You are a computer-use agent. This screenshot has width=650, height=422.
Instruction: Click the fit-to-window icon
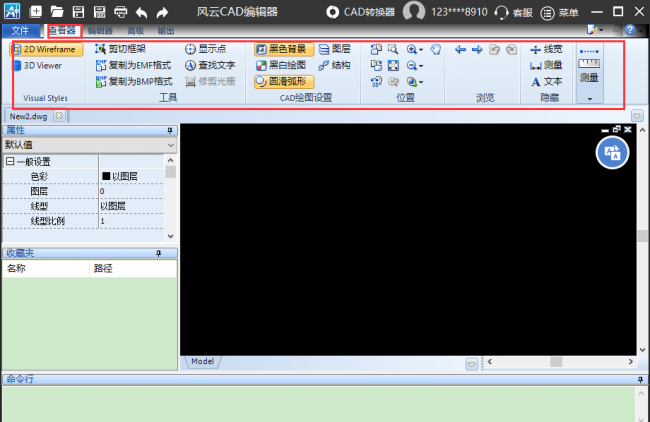tap(393, 65)
